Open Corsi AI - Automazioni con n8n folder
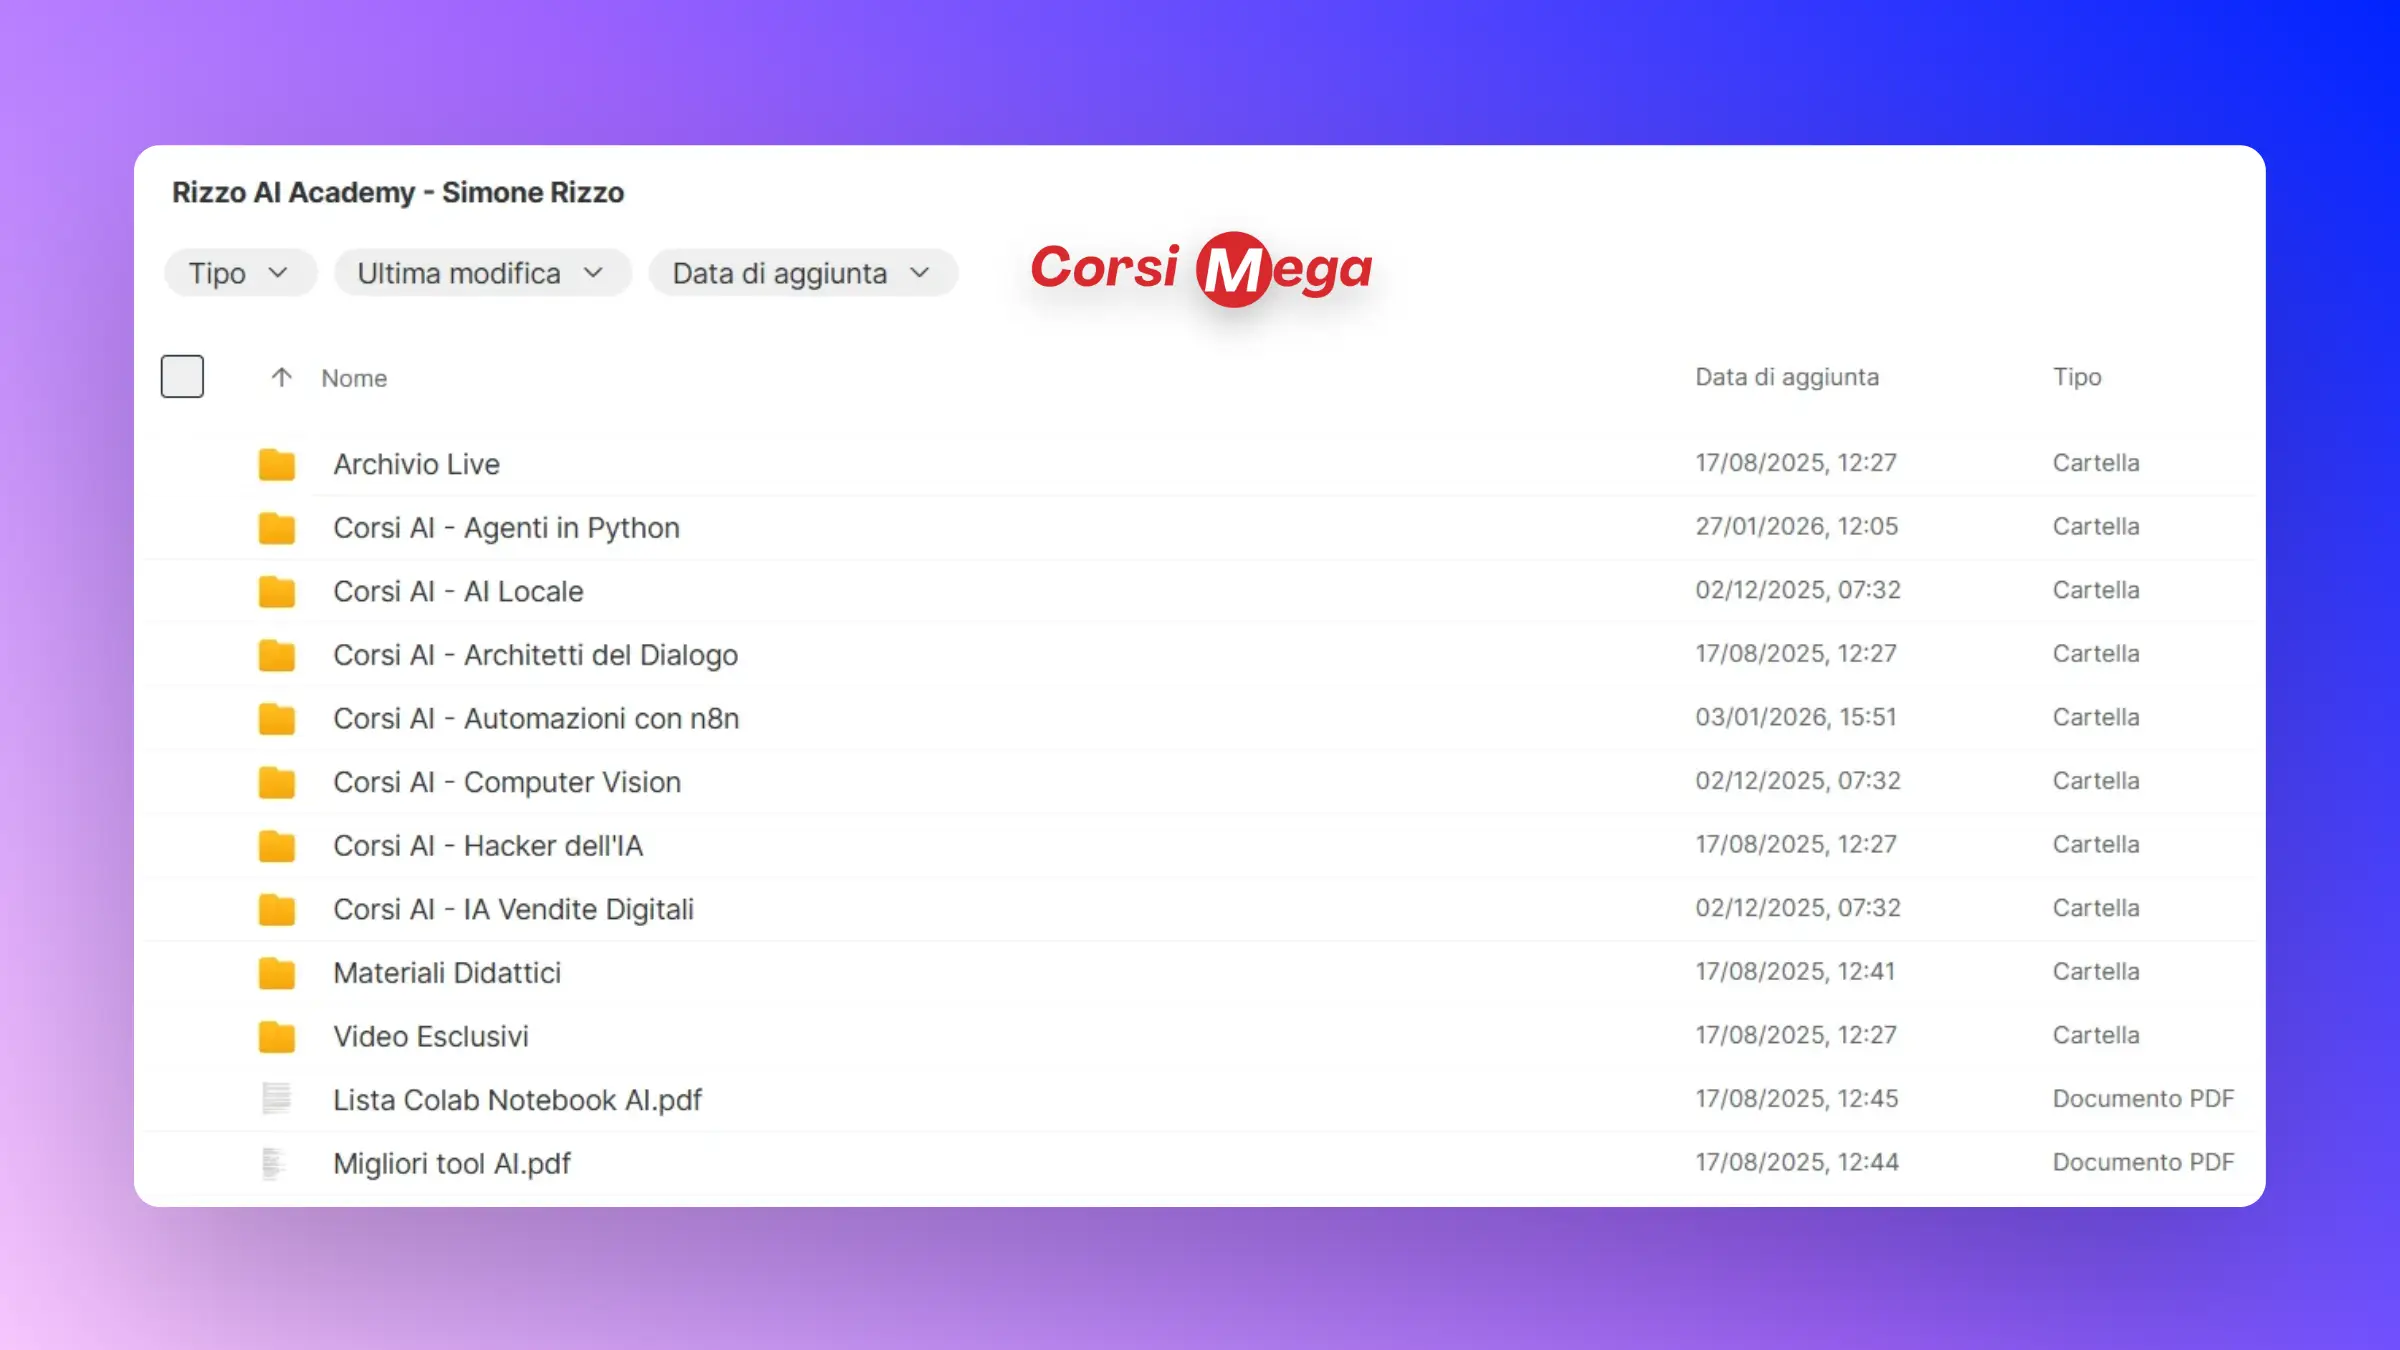This screenshot has height=1350, width=2400. point(536,718)
